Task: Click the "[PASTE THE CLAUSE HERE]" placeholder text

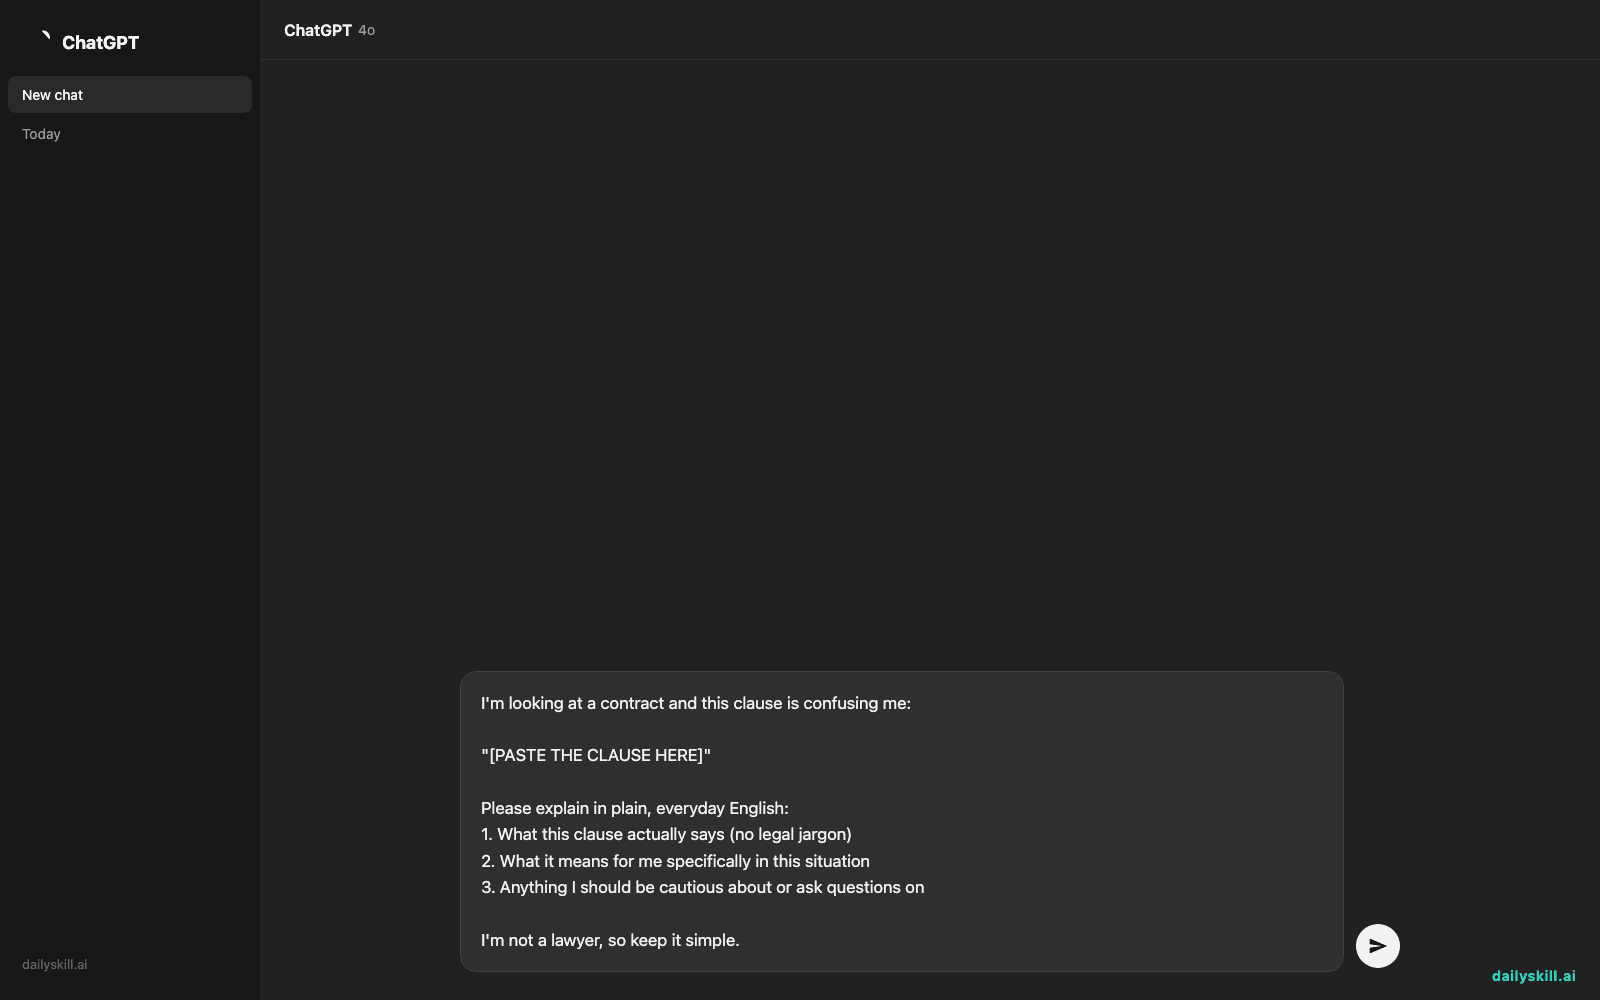Action: (x=596, y=755)
